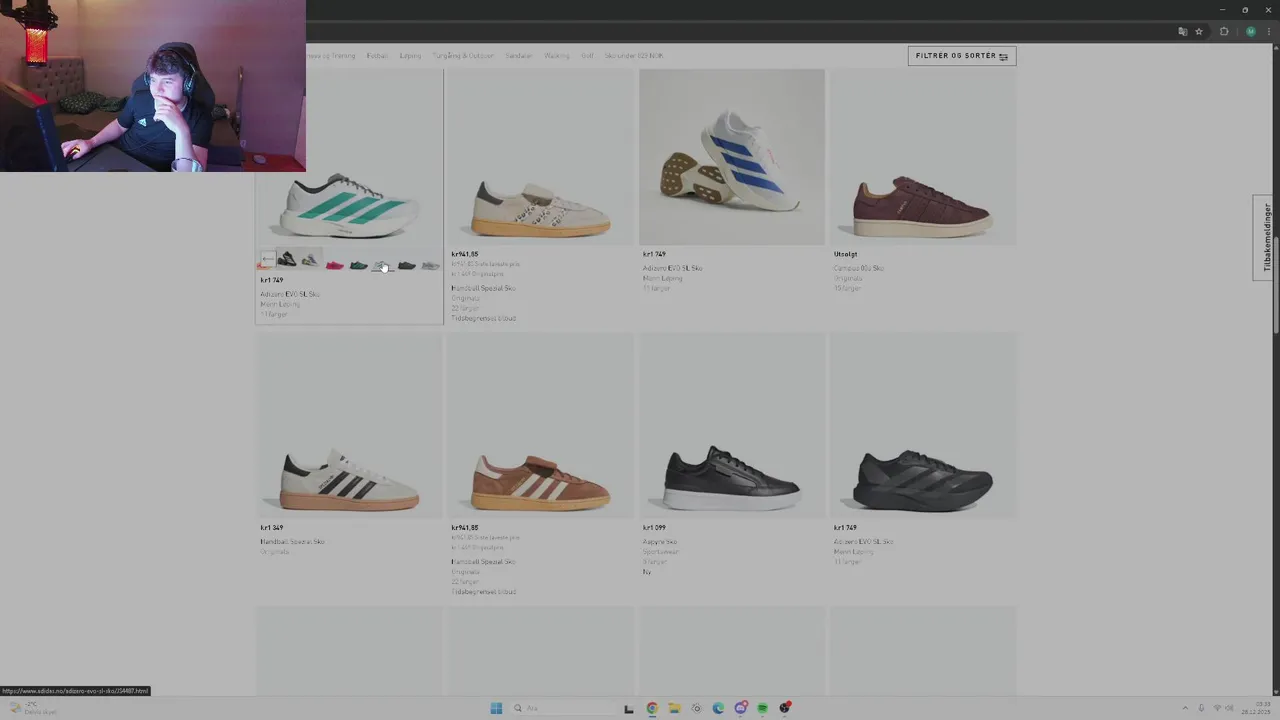1280x720 pixels.
Task: Open the taskbar clock and date
Action: point(1256,709)
